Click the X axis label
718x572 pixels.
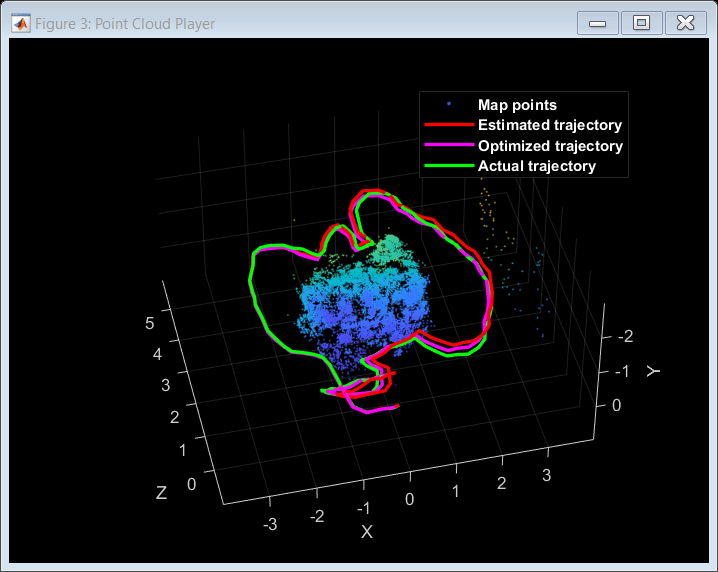(367, 532)
